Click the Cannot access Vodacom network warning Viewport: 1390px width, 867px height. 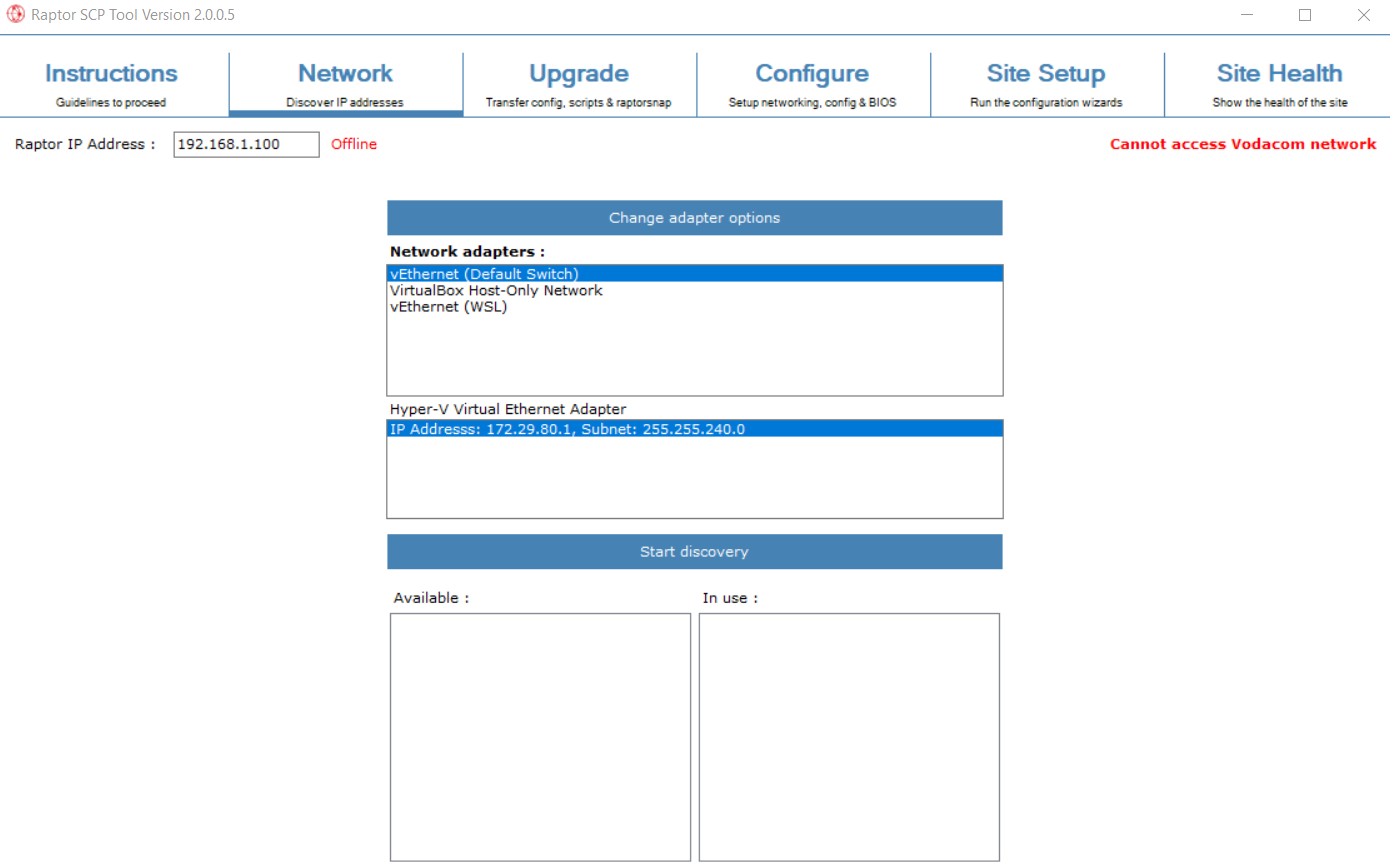coord(1243,144)
